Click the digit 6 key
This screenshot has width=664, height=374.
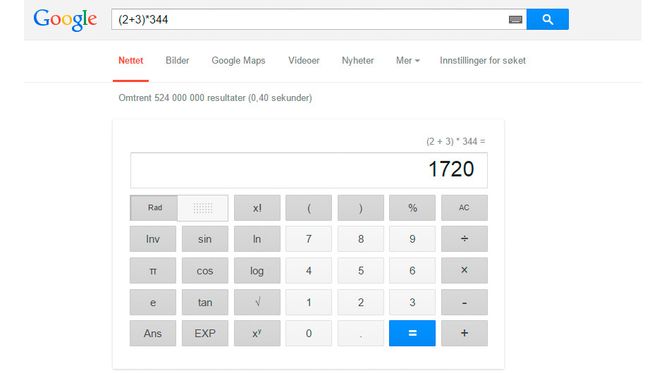point(412,270)
